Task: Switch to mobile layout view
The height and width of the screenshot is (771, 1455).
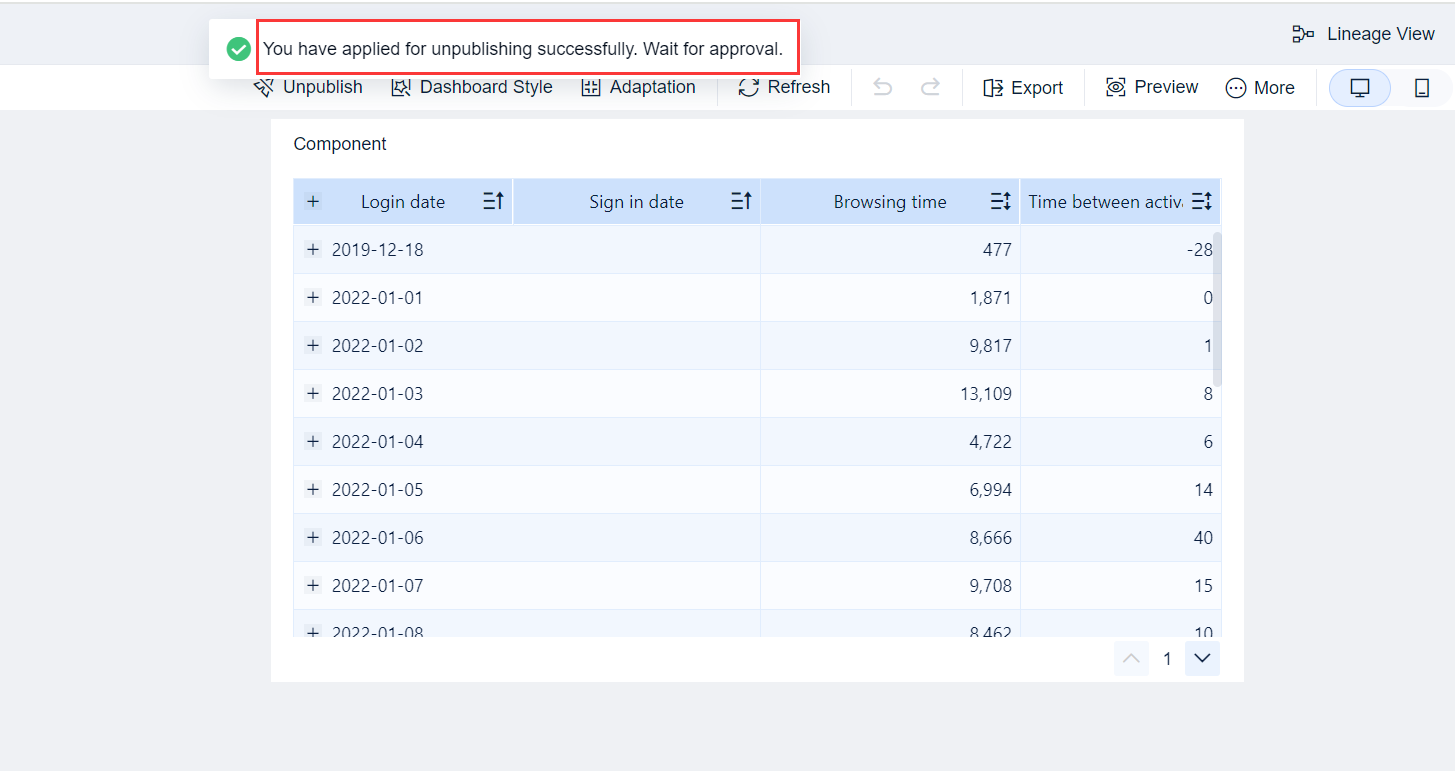Action: click(1421, 88)
